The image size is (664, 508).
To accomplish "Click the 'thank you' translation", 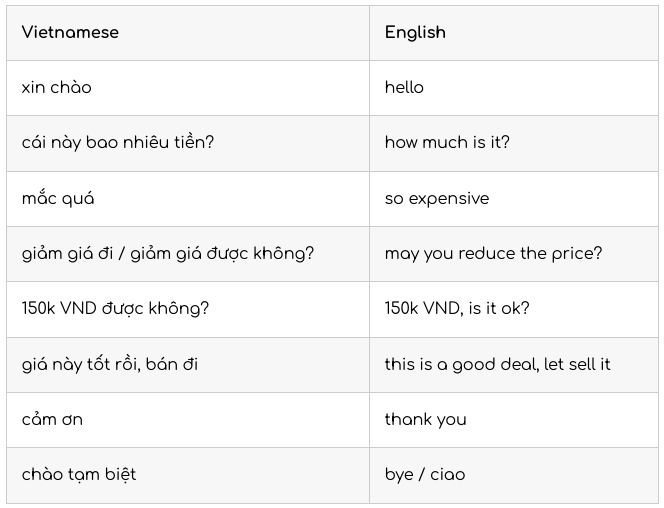I will (426, 420).
